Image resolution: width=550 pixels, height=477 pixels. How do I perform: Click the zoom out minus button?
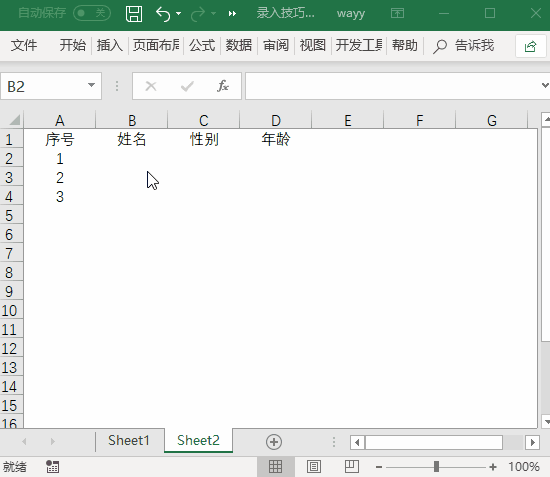coord(379,467)
